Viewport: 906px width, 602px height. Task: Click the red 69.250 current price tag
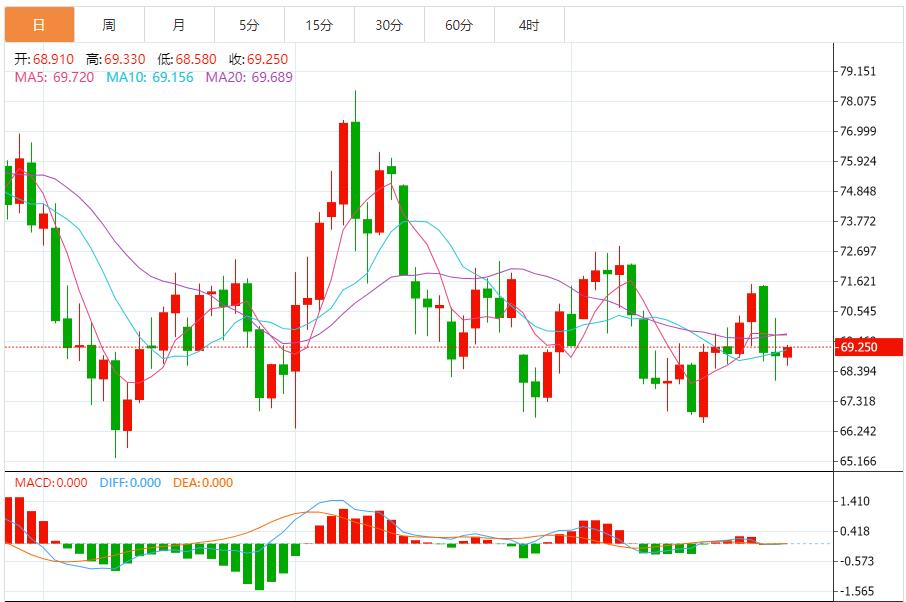[x=870, y=347]
